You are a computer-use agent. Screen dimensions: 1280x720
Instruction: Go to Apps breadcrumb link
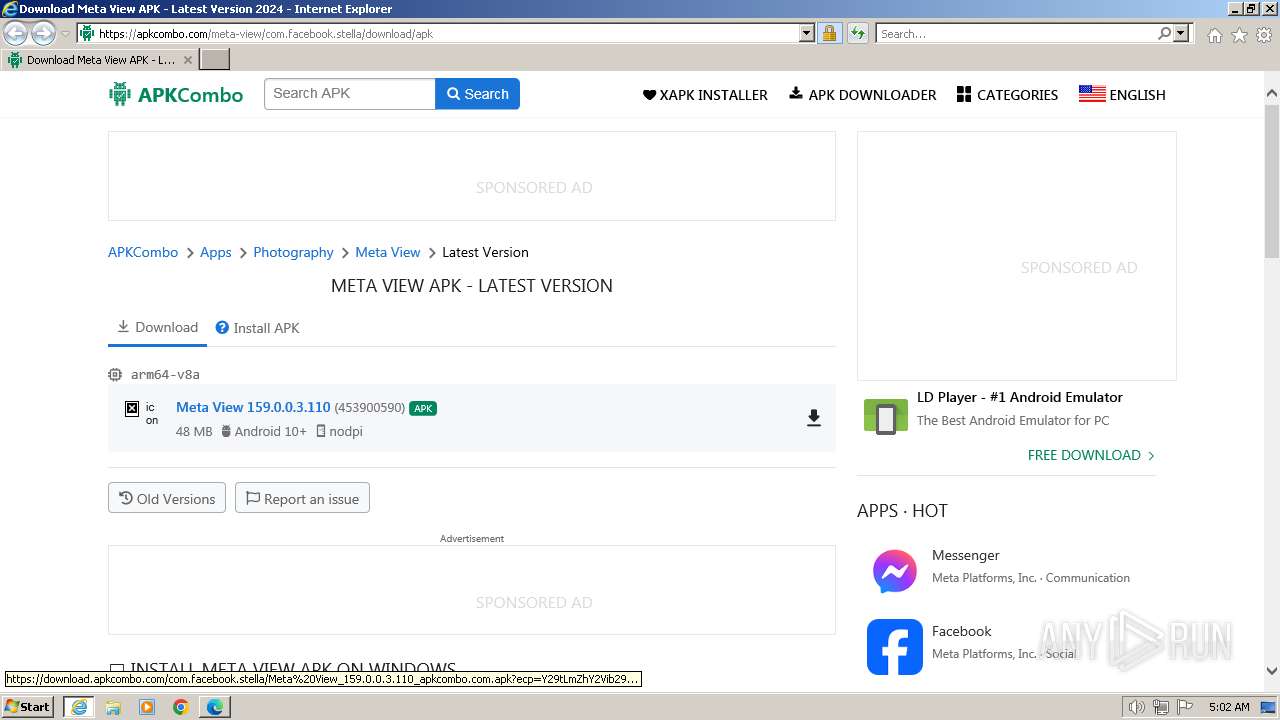215,252
